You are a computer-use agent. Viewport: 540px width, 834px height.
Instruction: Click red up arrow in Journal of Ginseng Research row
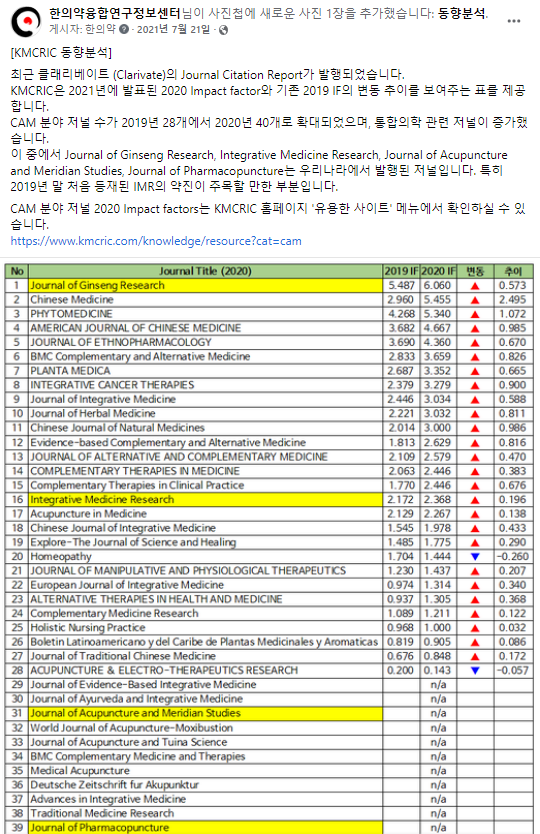coord(475,286)
